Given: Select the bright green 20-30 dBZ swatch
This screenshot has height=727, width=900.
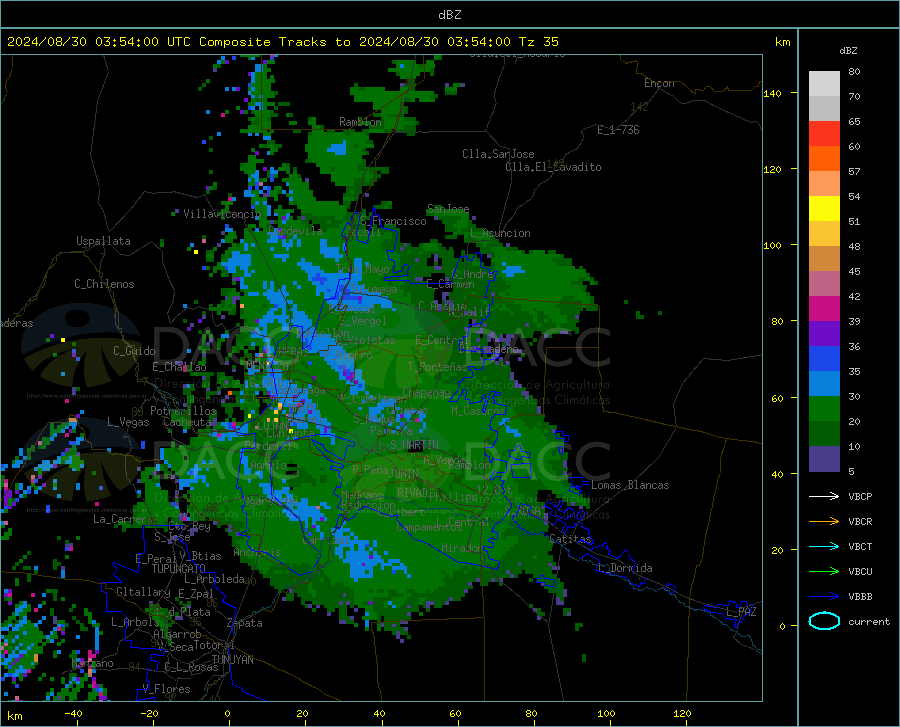Looking at the screenshot, I should pos(824,409).
